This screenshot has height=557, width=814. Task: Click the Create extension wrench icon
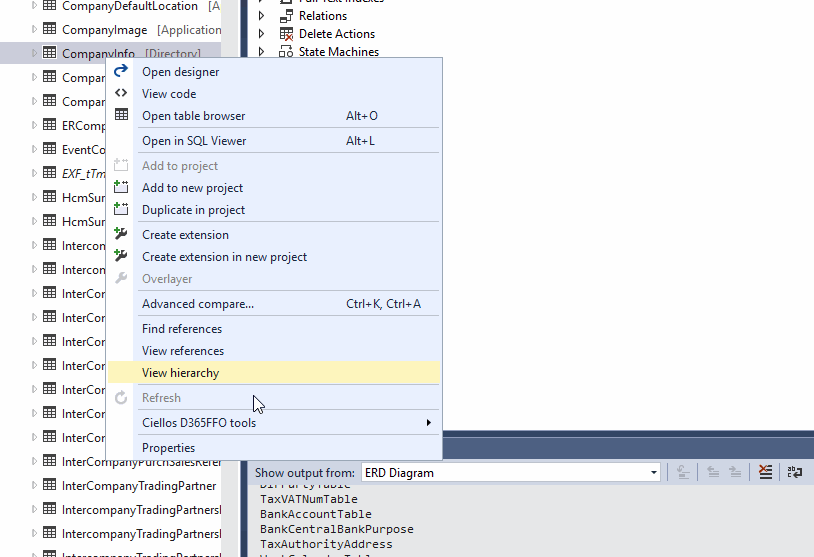coord(121,234)
